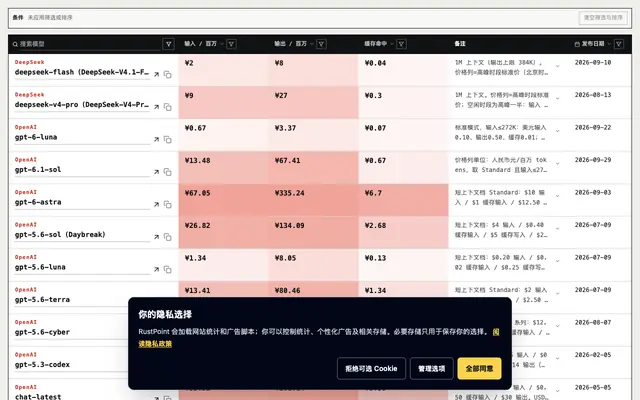This screenshot has width=640, height=400.
Task: Open filter for 输出 / 百万 column
Action: [321, 44]
